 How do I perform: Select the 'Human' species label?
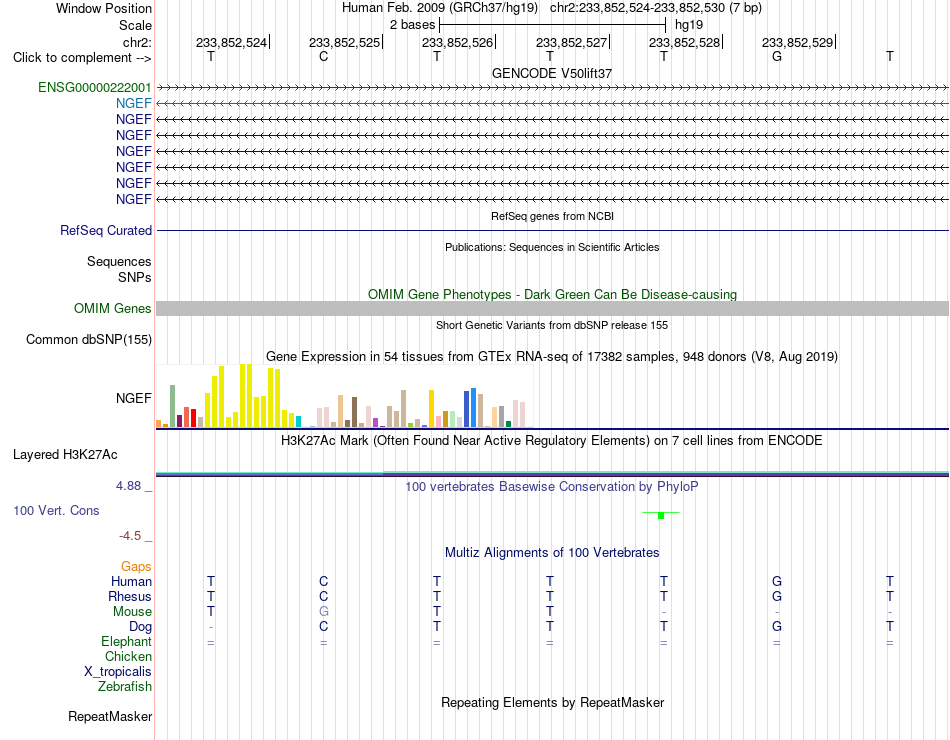[131, 581]
